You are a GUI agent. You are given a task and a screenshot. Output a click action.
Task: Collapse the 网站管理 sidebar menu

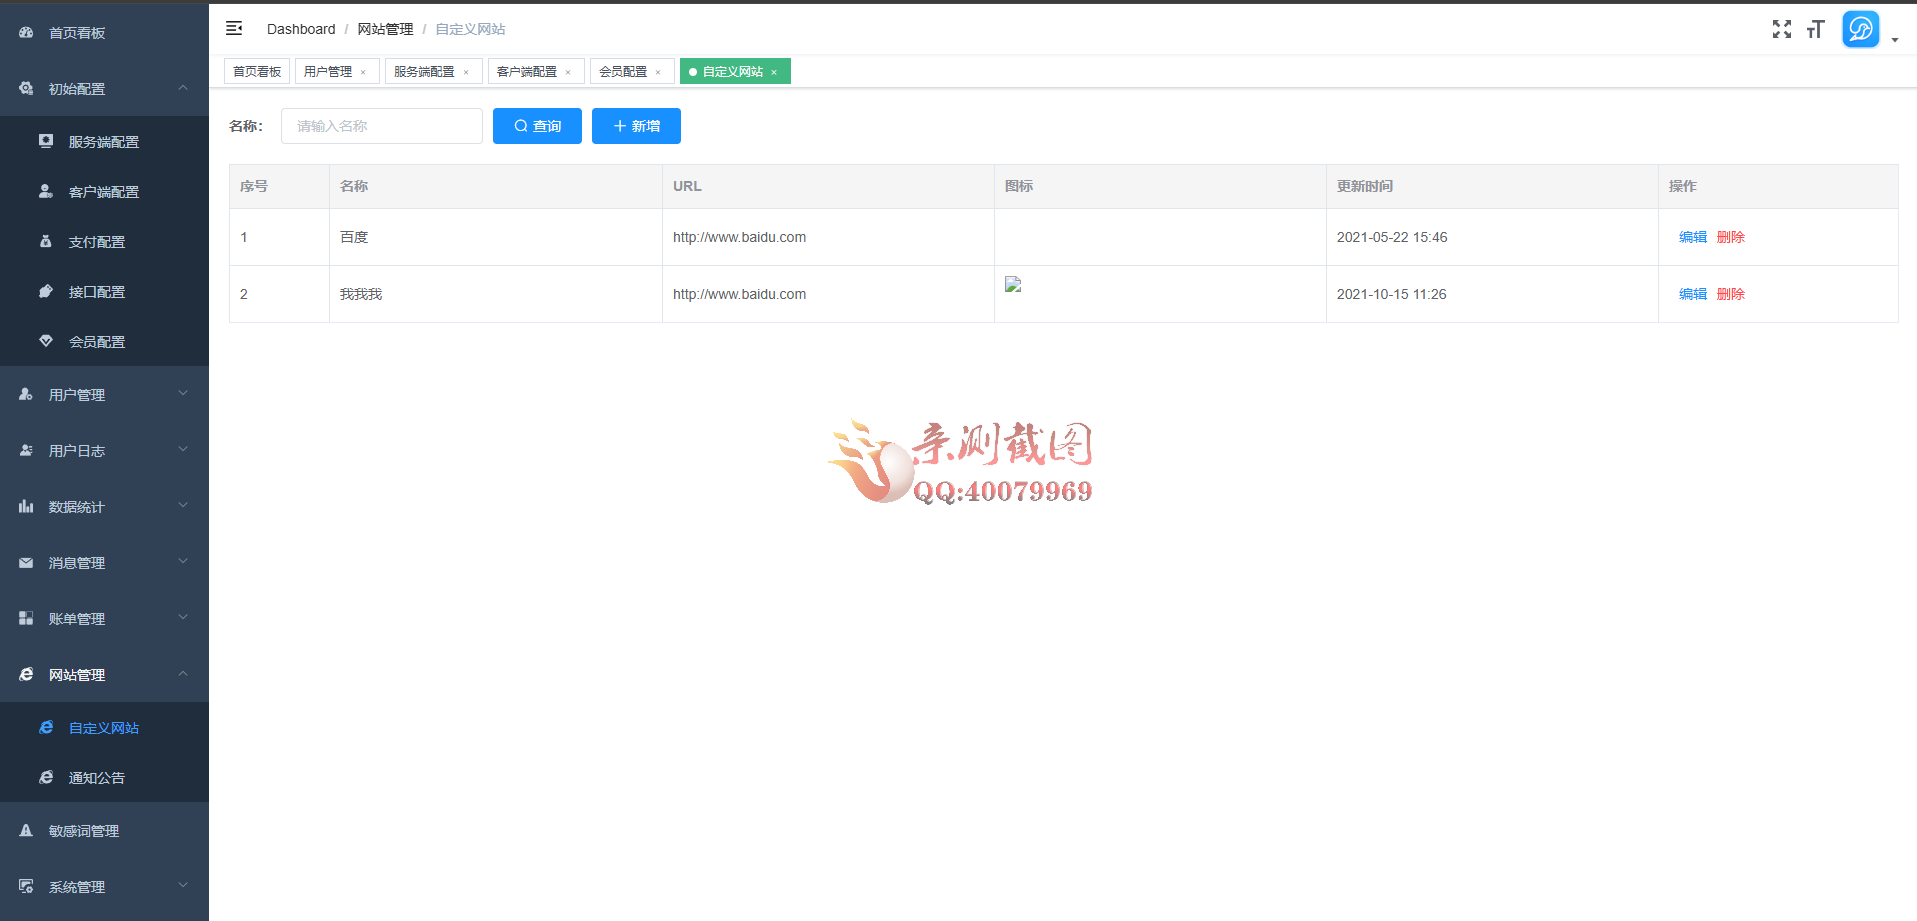coord(104,675)
